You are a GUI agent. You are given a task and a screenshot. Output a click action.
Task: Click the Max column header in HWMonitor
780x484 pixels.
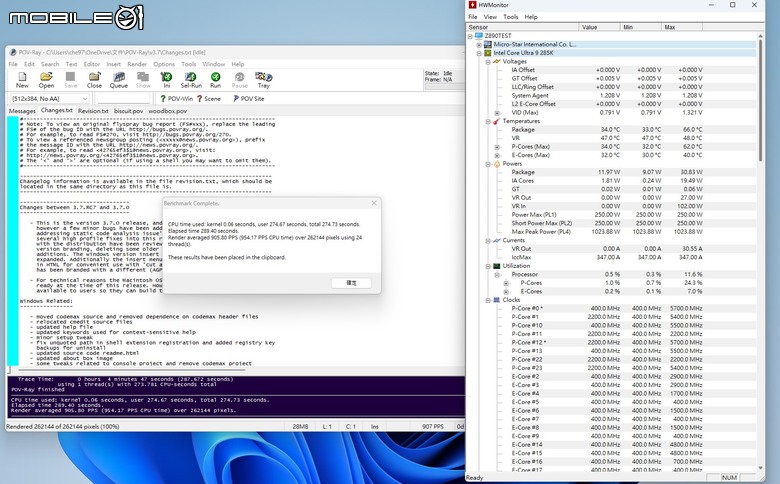point(682,27)
